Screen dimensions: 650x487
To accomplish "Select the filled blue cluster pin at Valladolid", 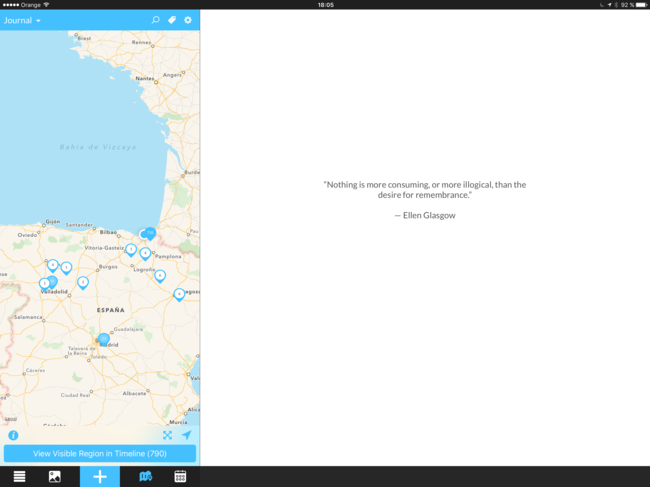I will coord(53,282).
